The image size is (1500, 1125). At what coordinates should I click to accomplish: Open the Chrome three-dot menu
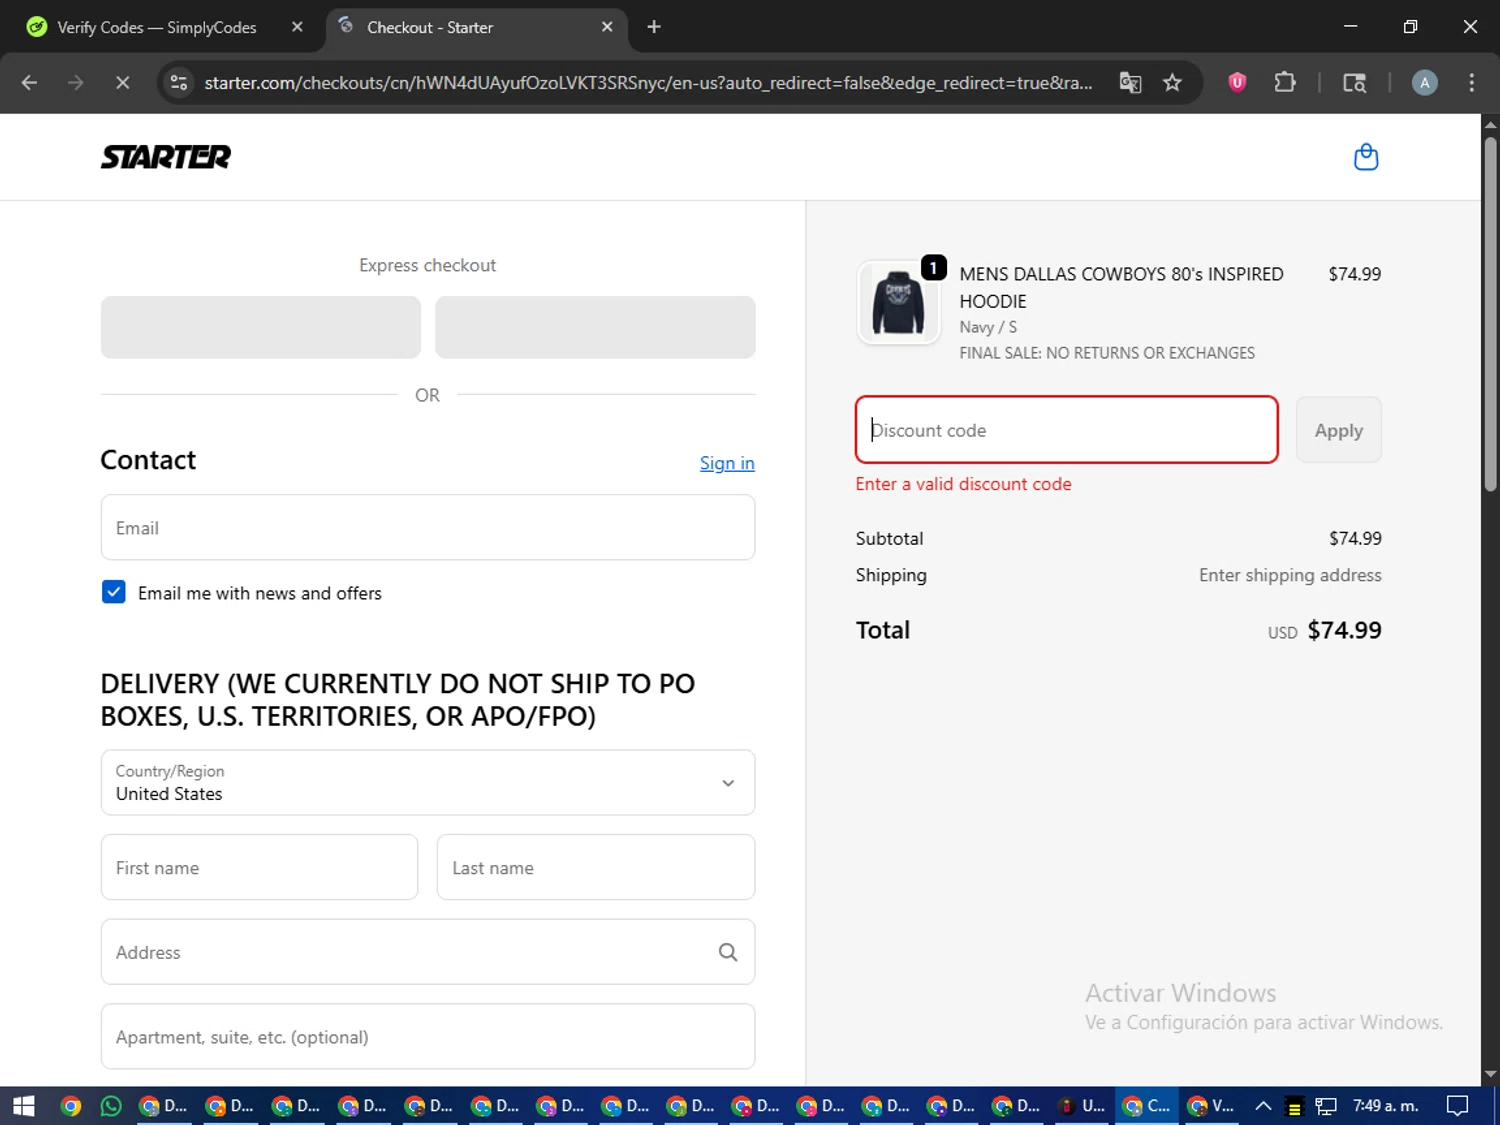click(x=1471, y=83)
